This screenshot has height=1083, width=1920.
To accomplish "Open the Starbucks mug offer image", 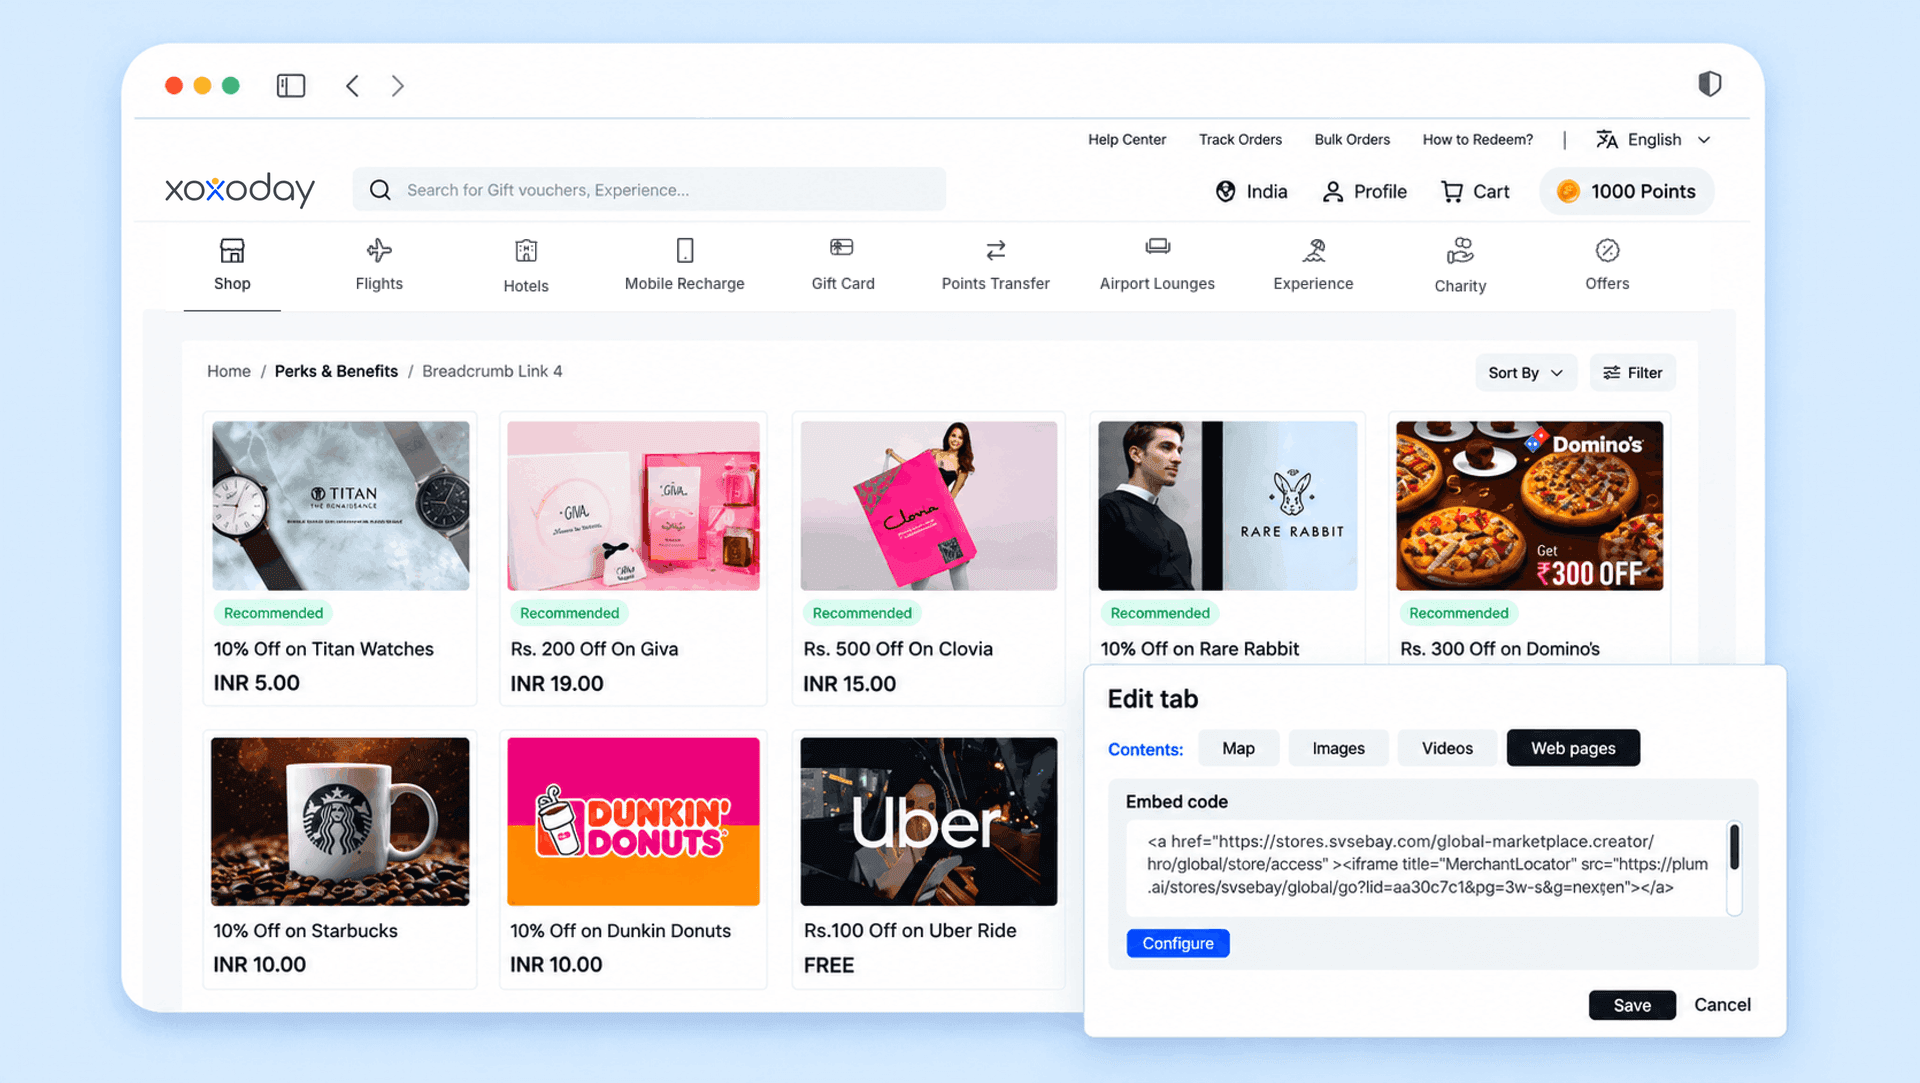I will (340, 822).
